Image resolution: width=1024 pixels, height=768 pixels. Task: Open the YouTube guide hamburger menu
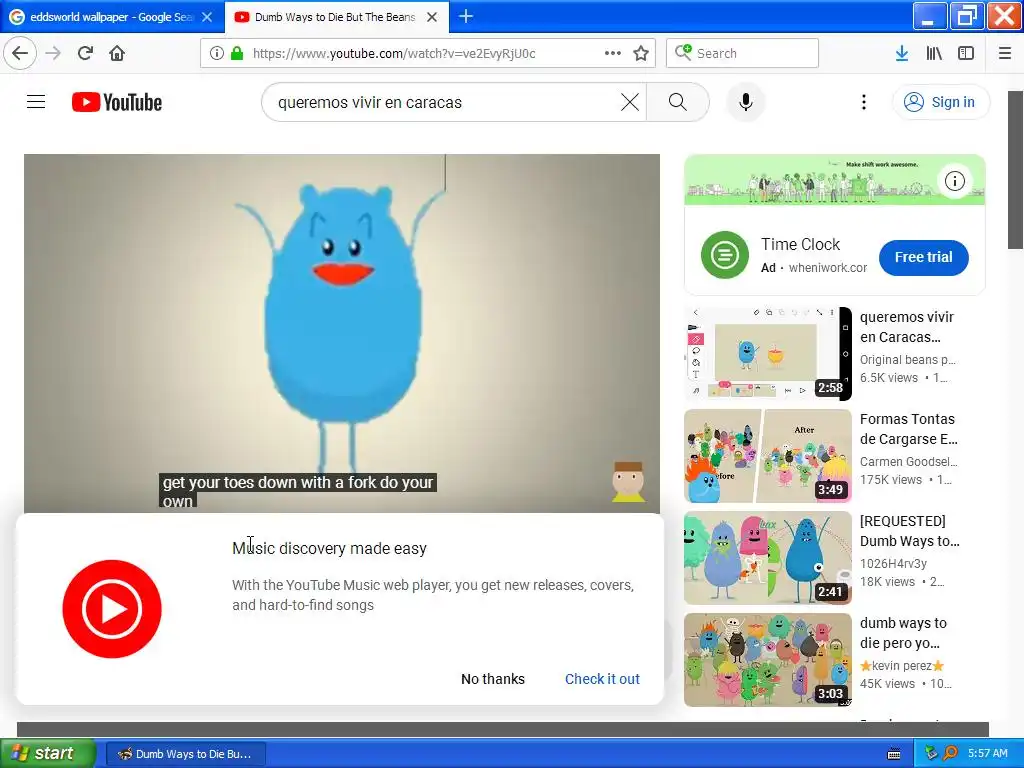(x=36, y=102)
